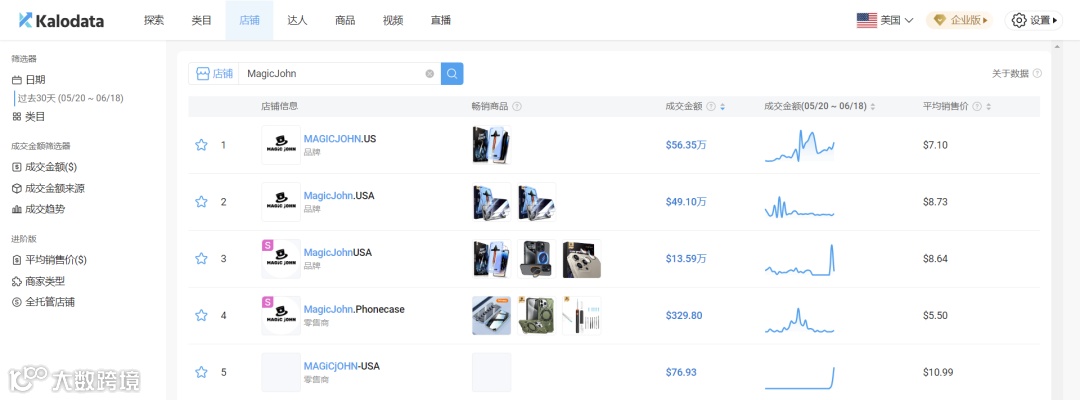The width and height of the screenshot is (1080, 400).
Task: Click the $56.35万 revenue value
Action: pos(686,145)
